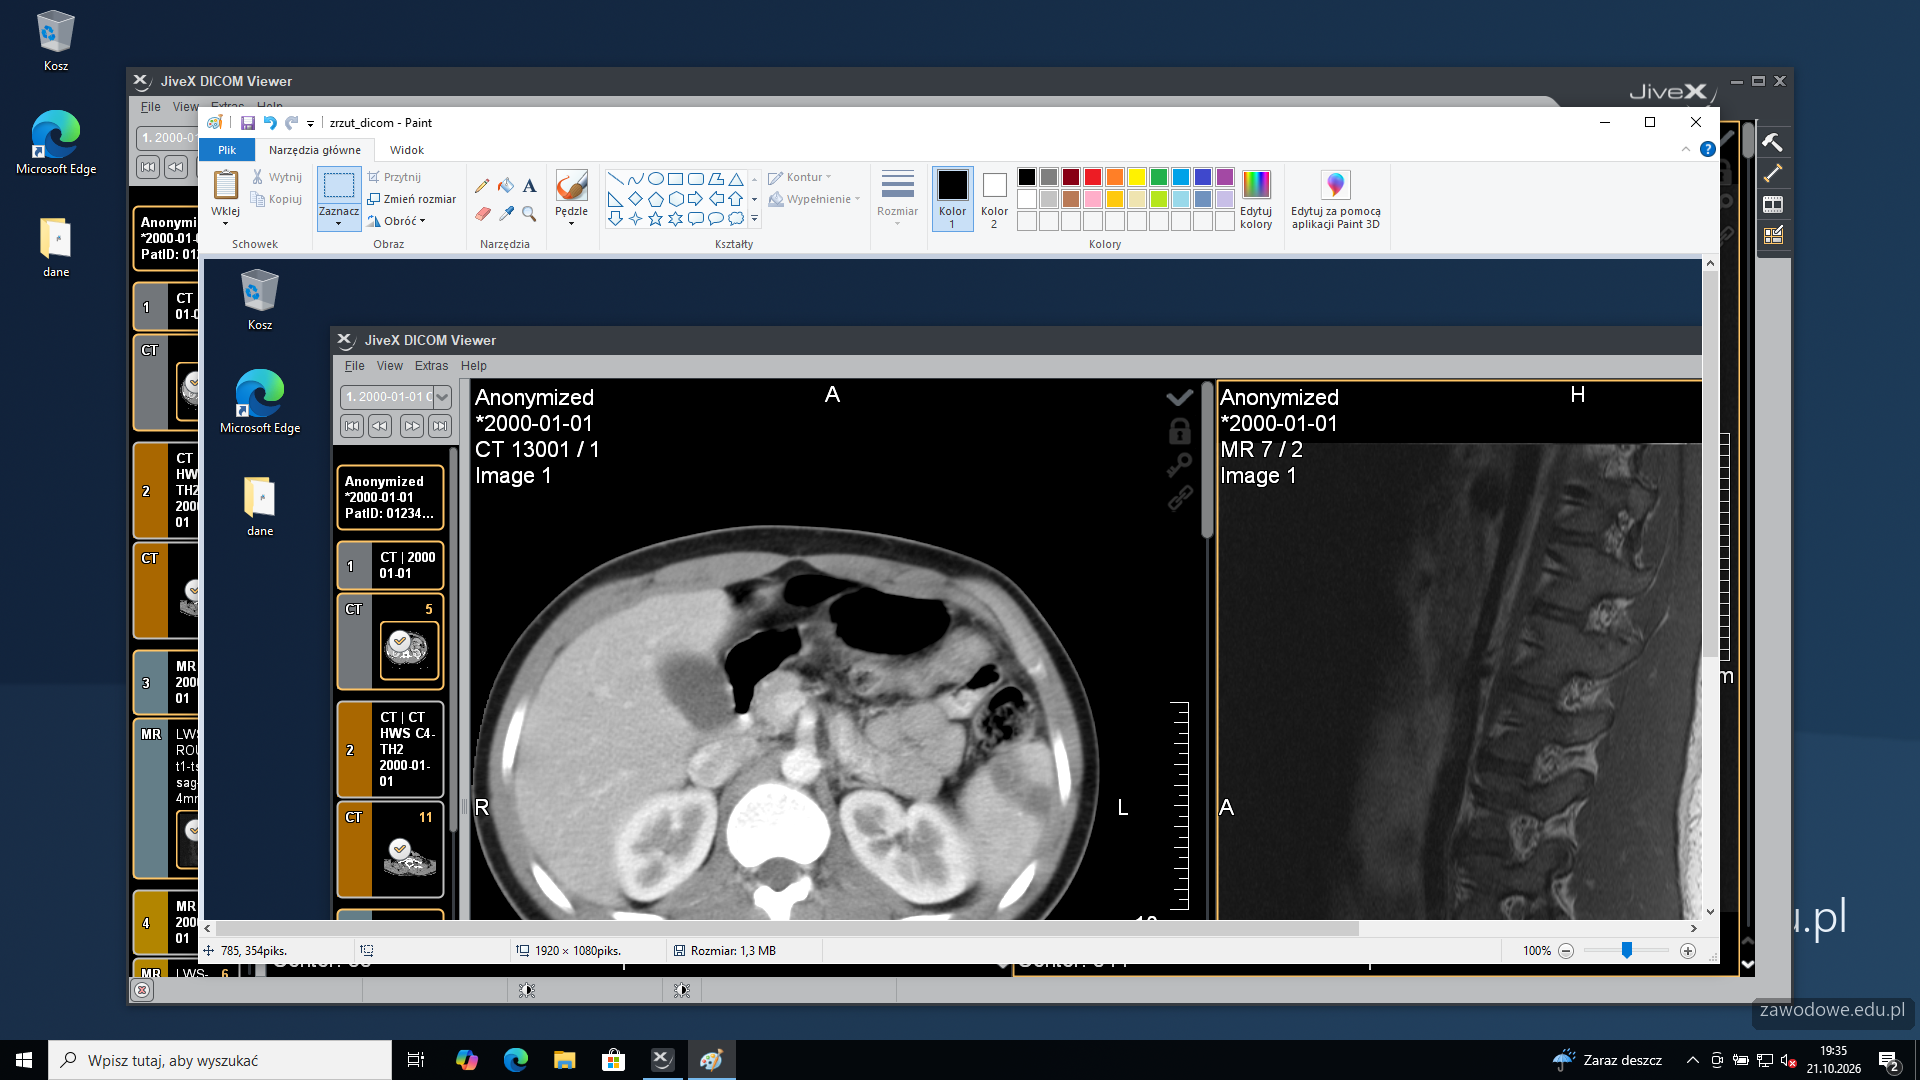Click Zmień rozmiar resize button
The height and width of the screenshot is (1080, 1920).
click(x=411, y=199)
